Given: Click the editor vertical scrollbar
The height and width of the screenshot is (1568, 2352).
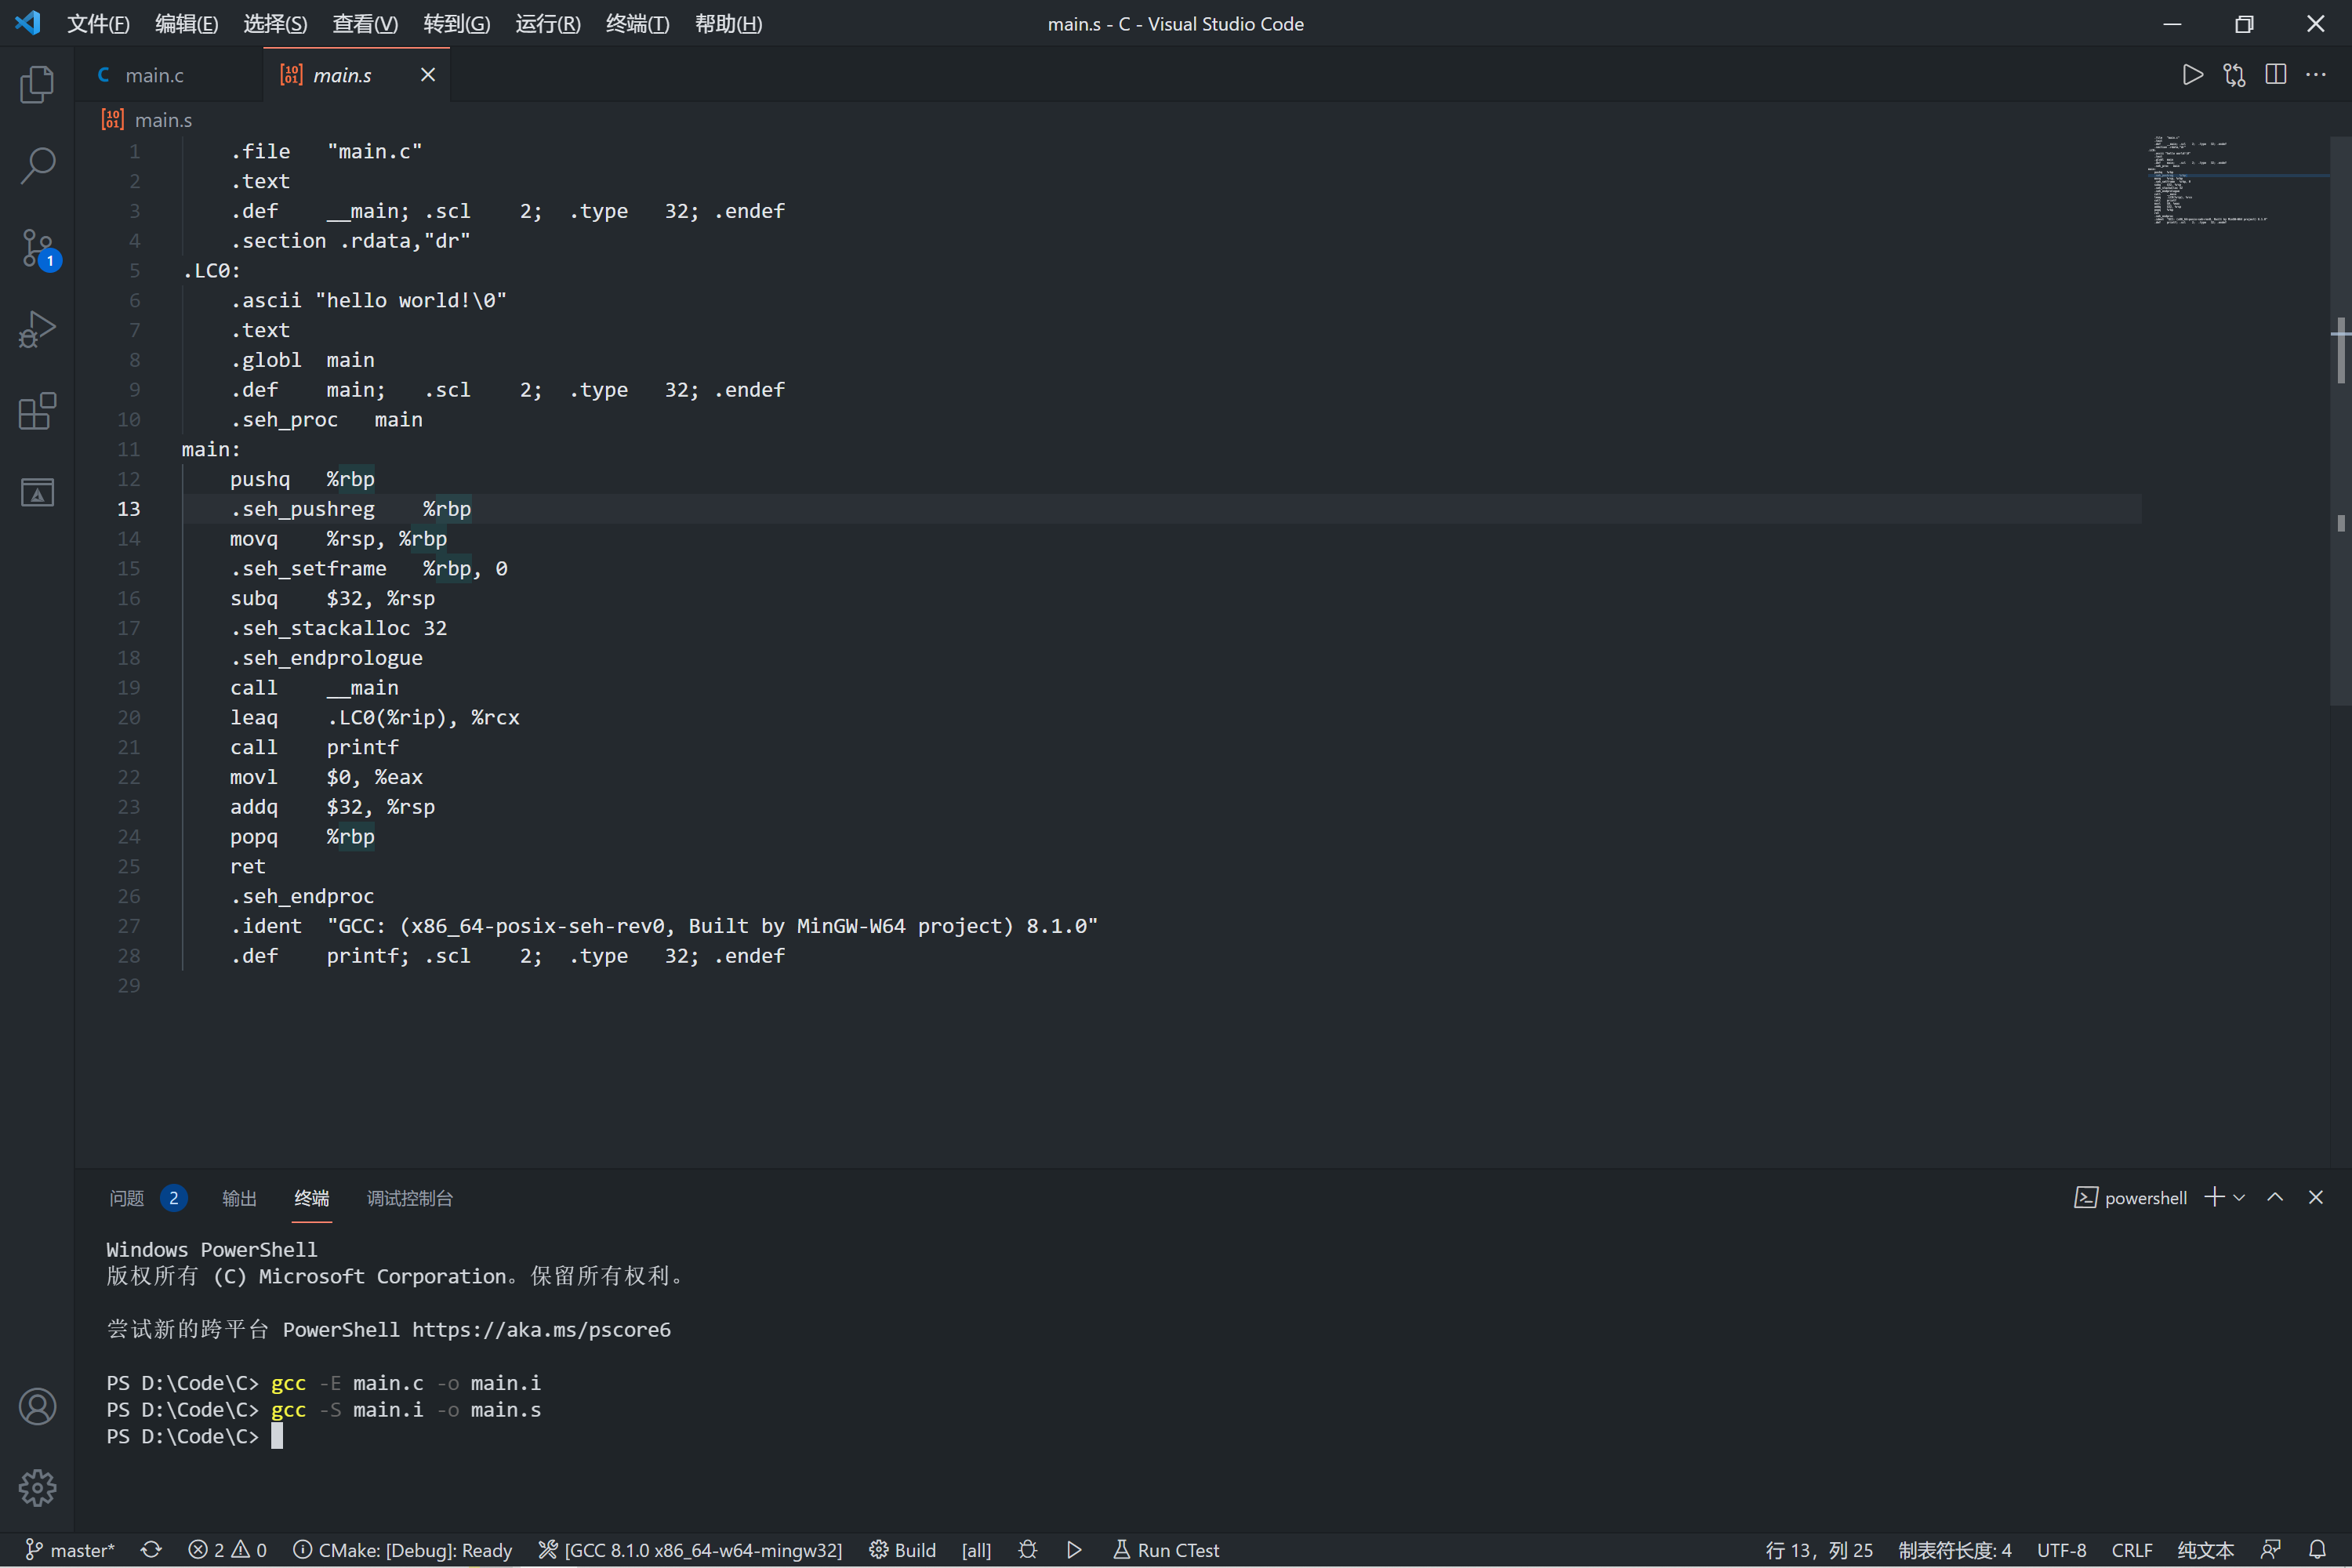Looking at the screenshot, I should pos(2340,420).
